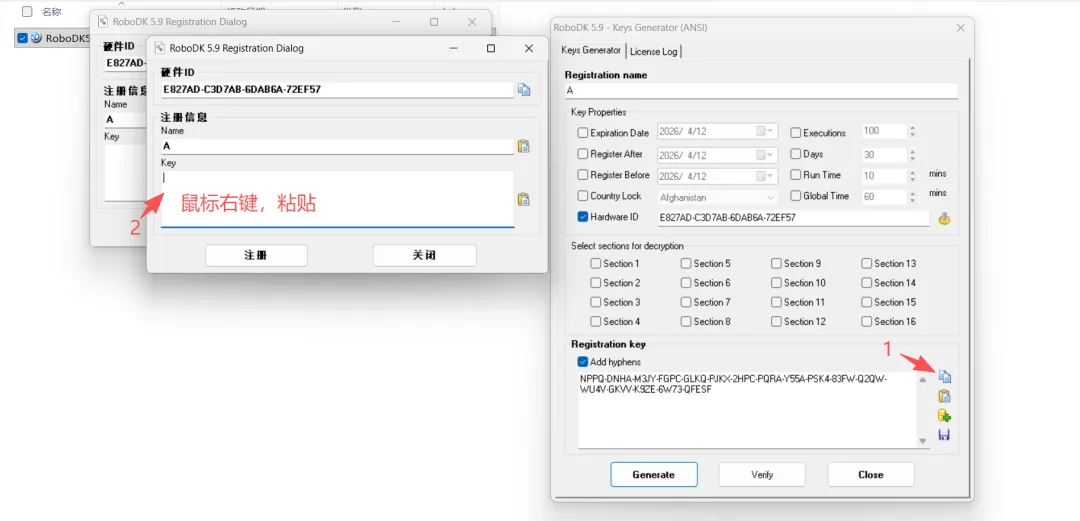Click the 硬件ID field in front dialog
1080x521 pixels.
click(x=338, y=90)
